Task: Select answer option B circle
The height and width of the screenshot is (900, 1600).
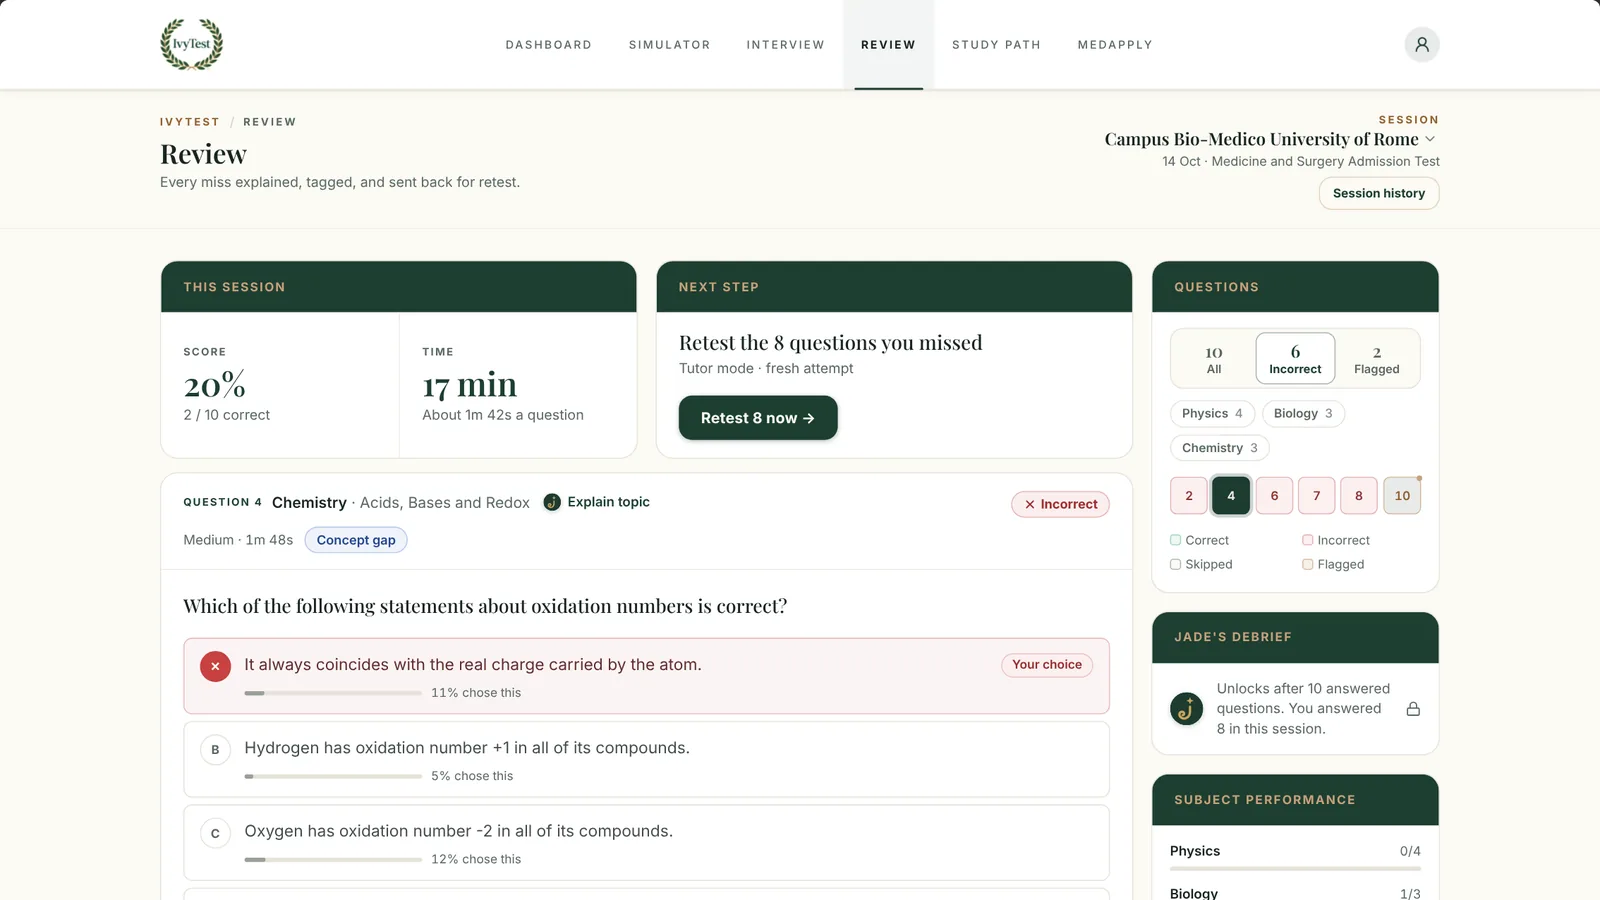Action: click(215, 749)
